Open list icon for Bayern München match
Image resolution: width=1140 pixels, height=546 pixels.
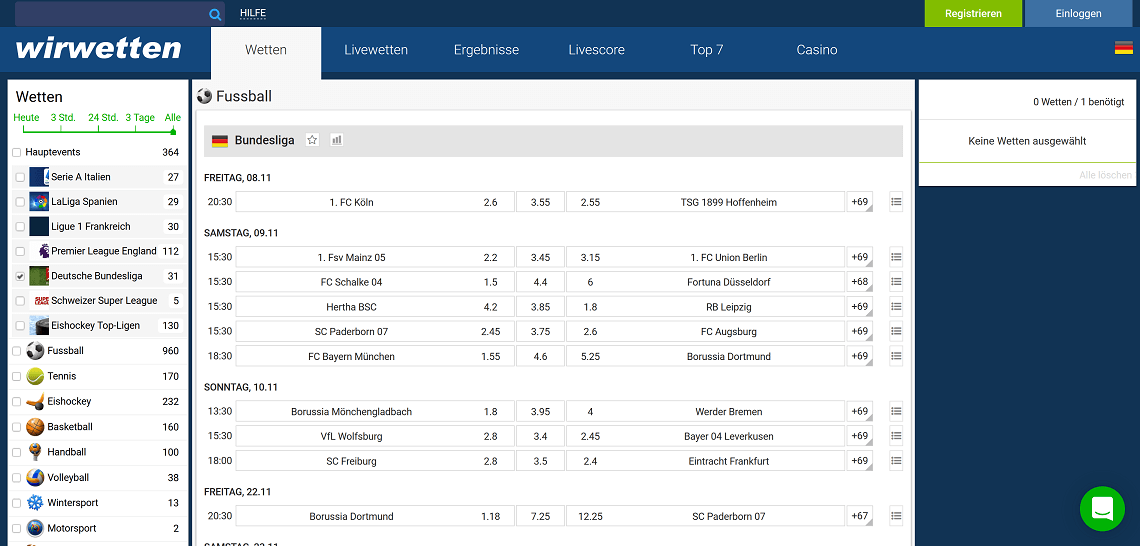pos(896,356)
